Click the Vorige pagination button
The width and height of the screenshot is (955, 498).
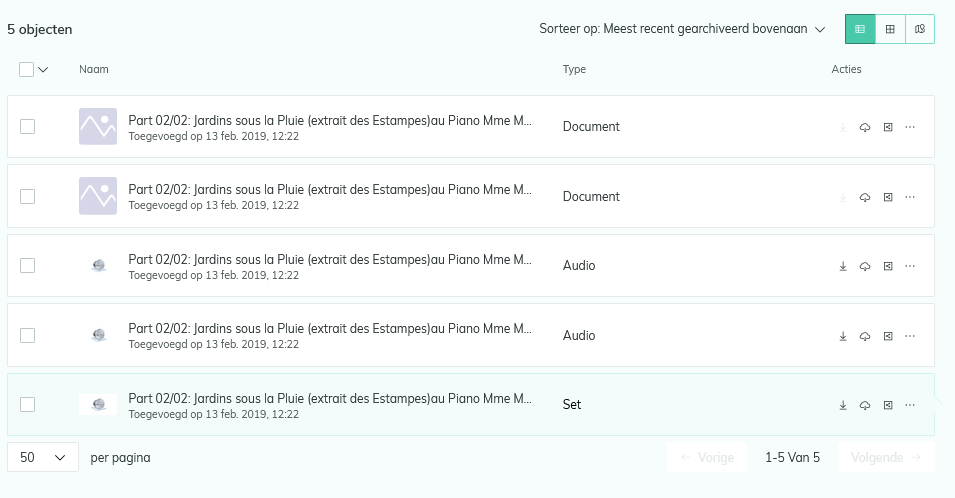tap(707, 457)
